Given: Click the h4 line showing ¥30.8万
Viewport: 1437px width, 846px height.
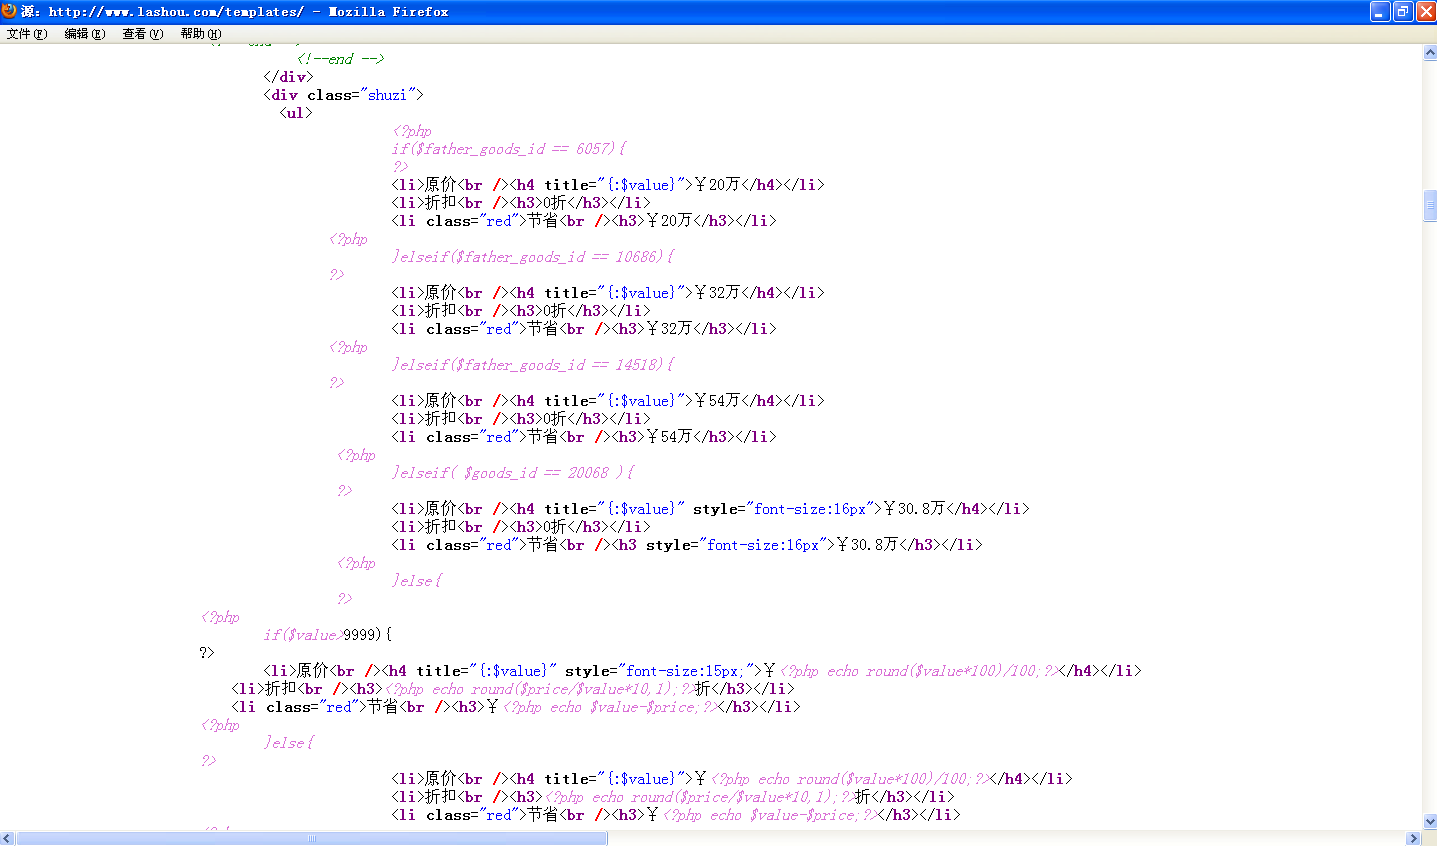Looking at the screenshot, I should click(x=710, y=509).
